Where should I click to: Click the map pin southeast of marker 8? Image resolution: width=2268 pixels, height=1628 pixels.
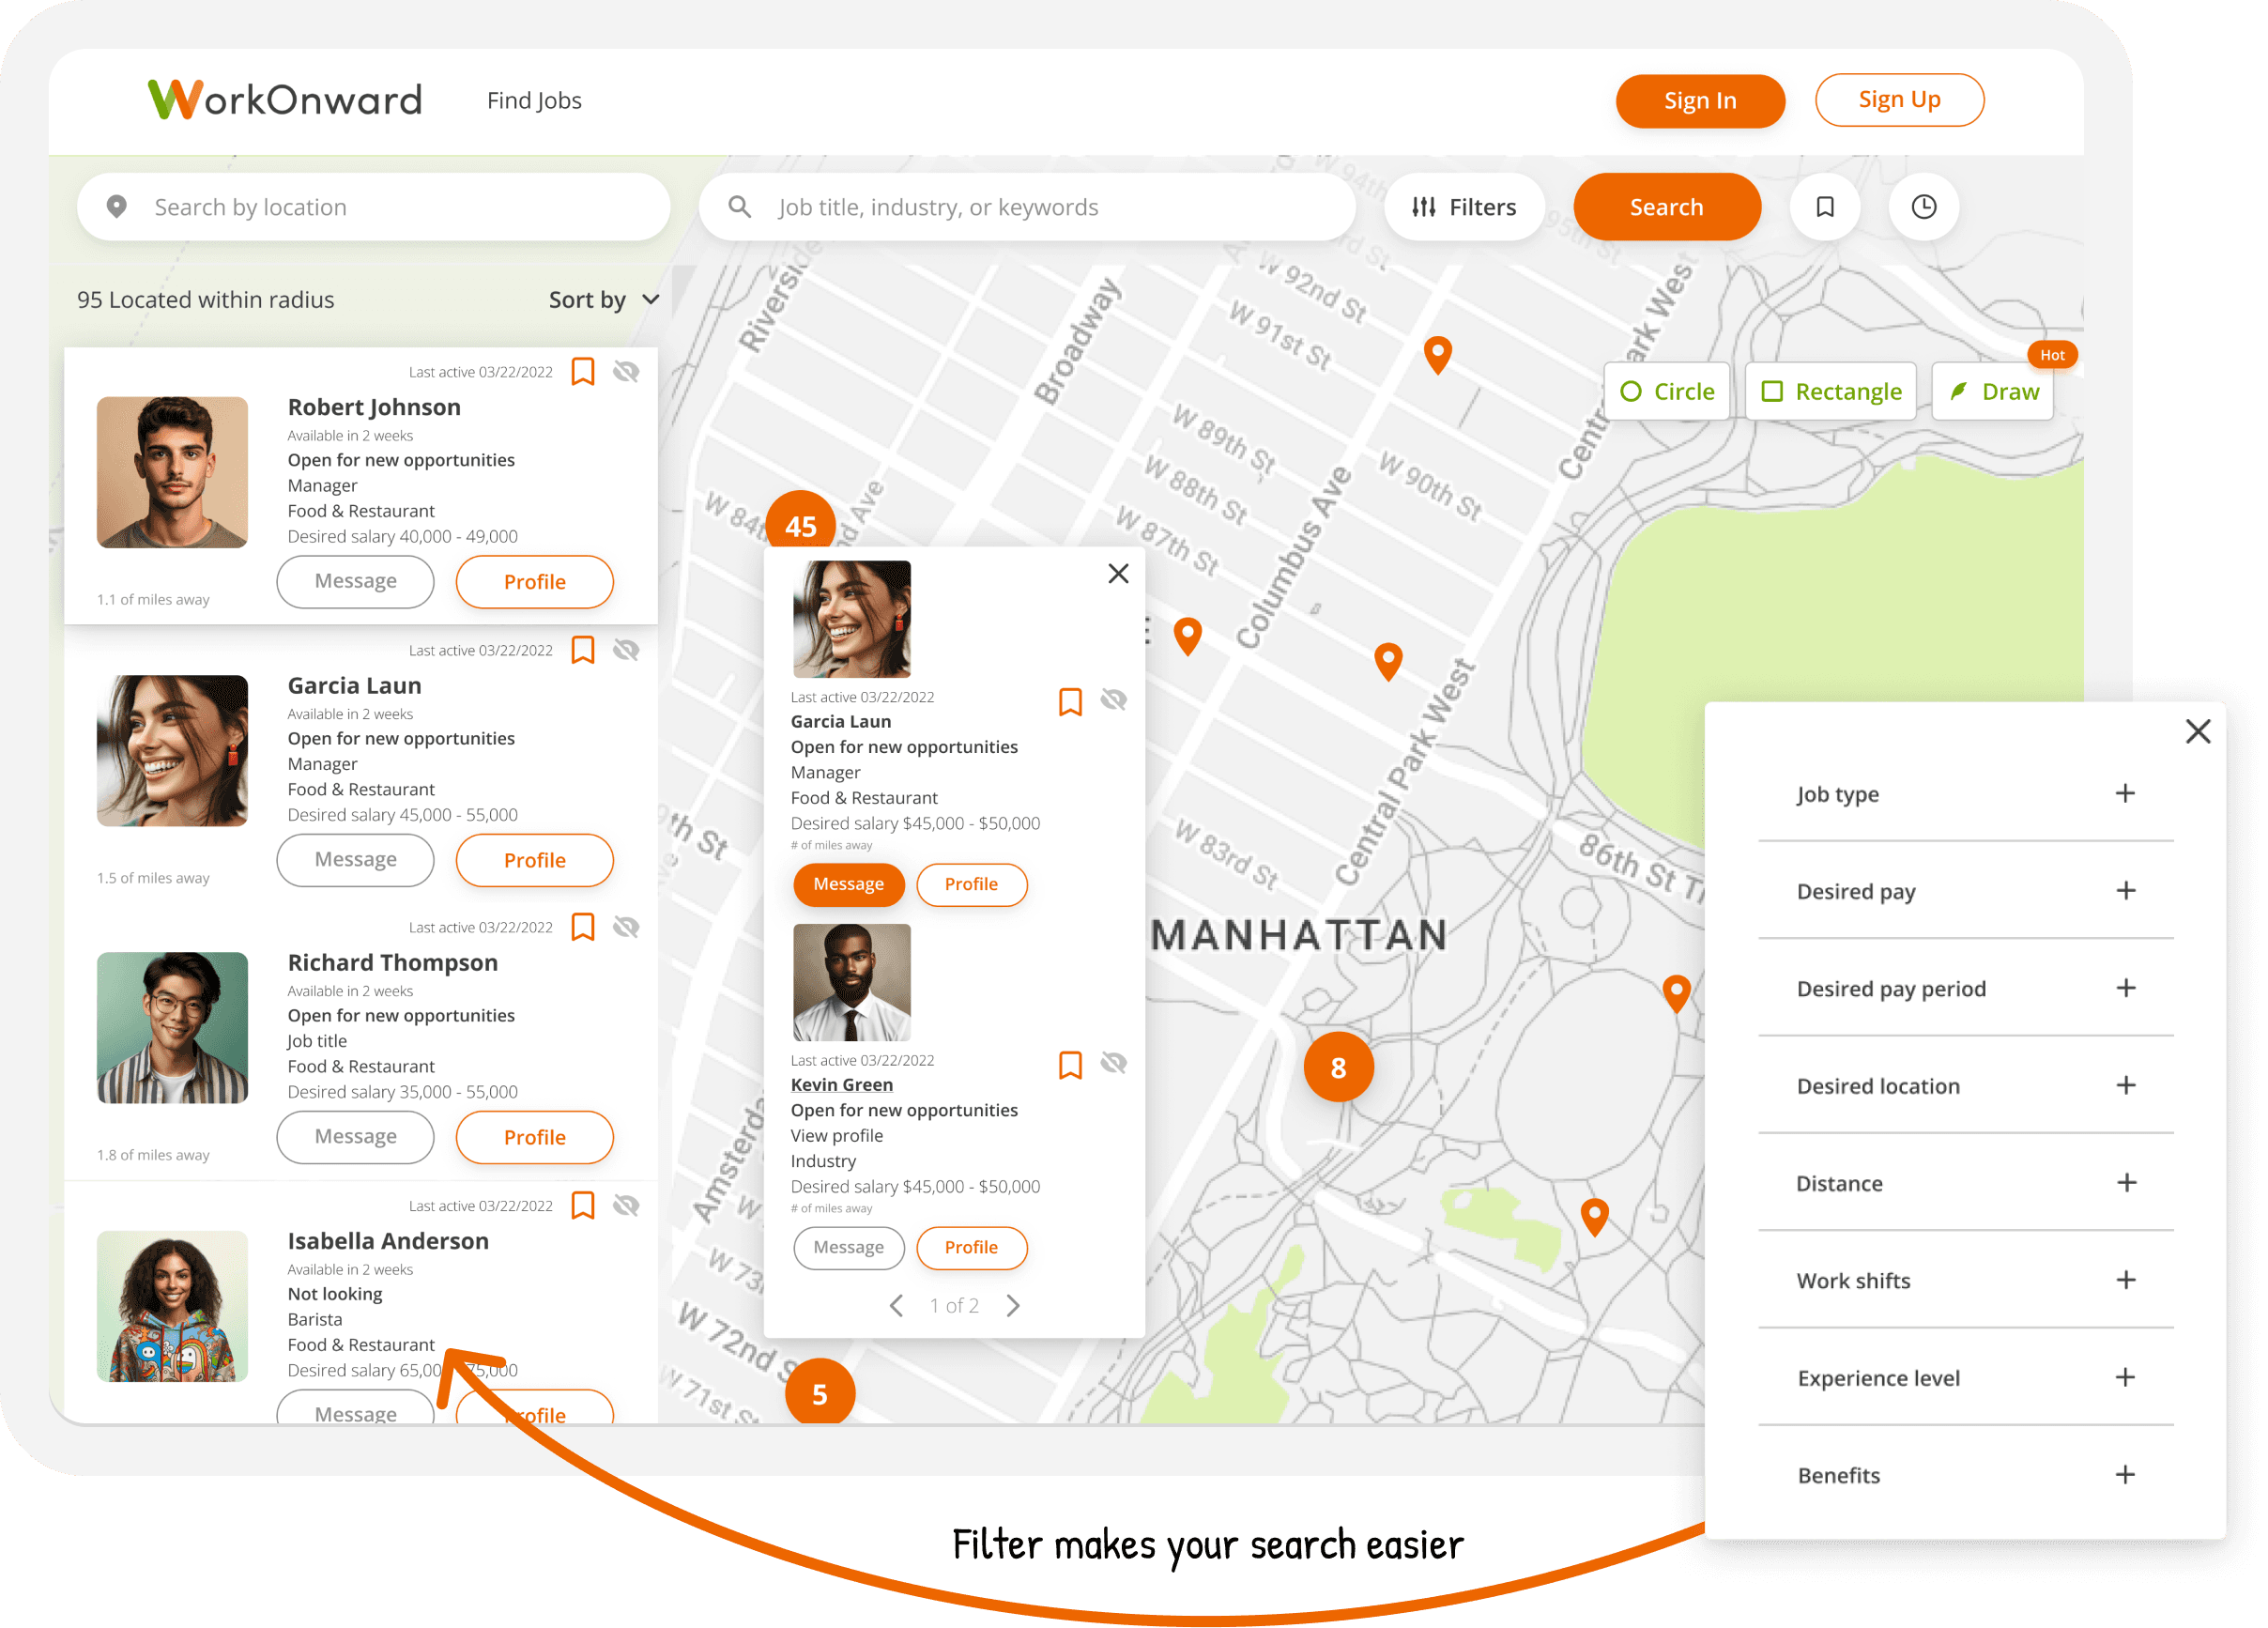[1594, 1217]
